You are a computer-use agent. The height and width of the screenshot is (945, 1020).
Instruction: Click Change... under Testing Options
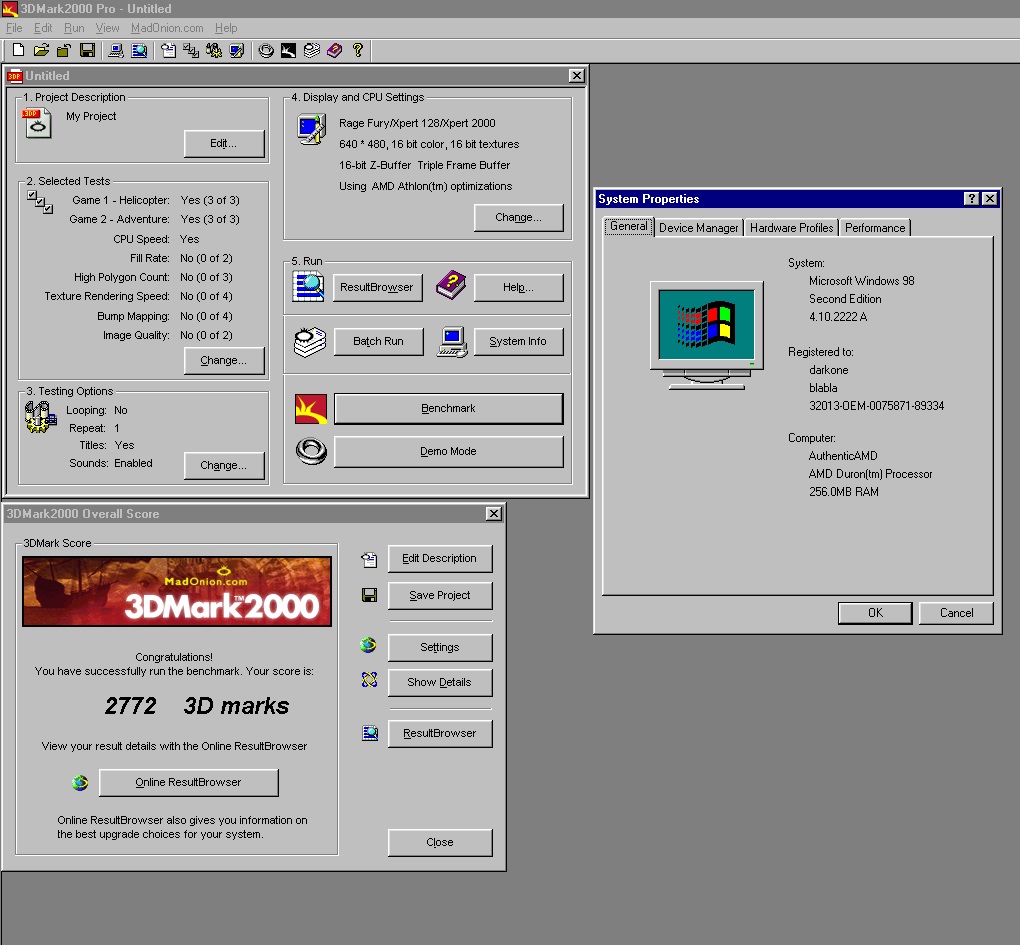coord(224,466)
